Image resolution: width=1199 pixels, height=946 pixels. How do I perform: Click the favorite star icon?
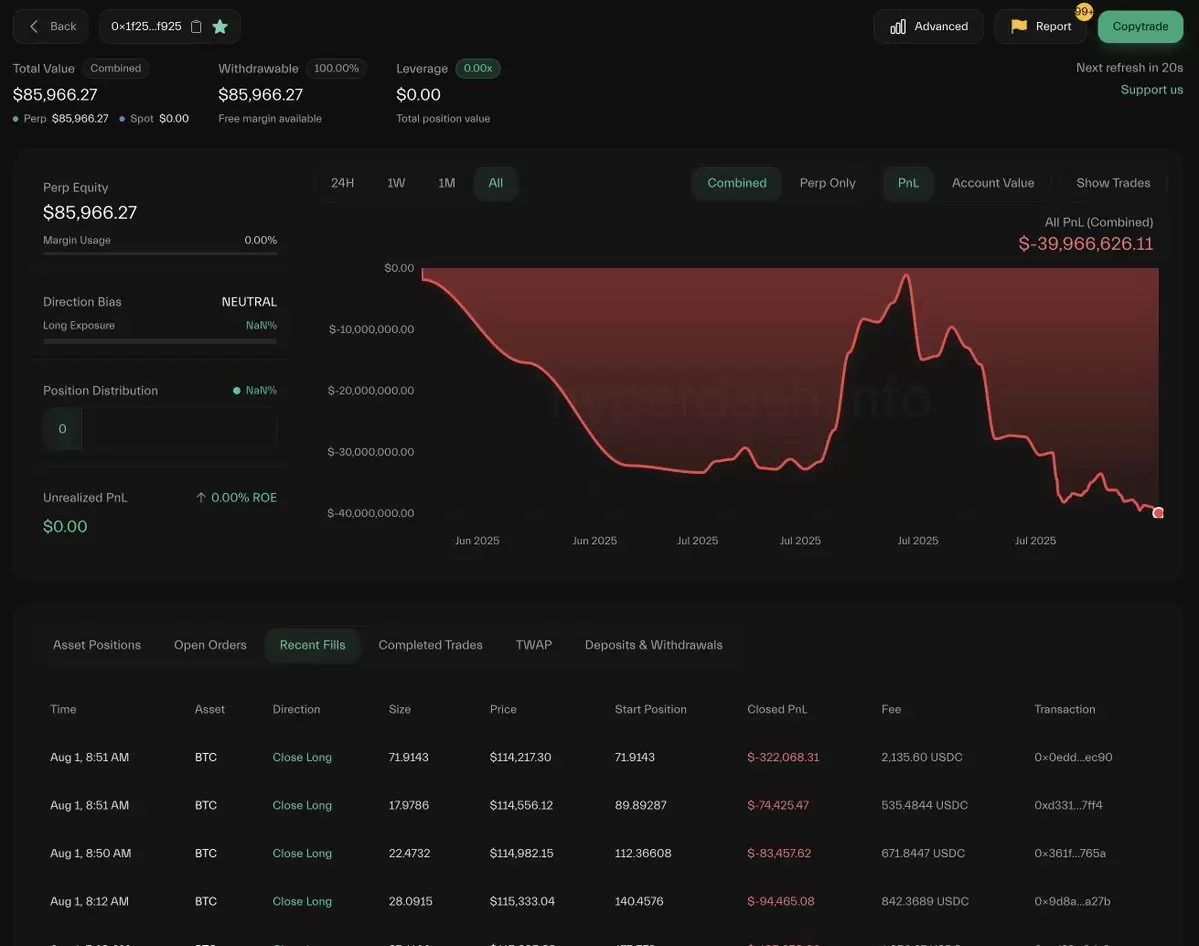(x=220, y=27)
